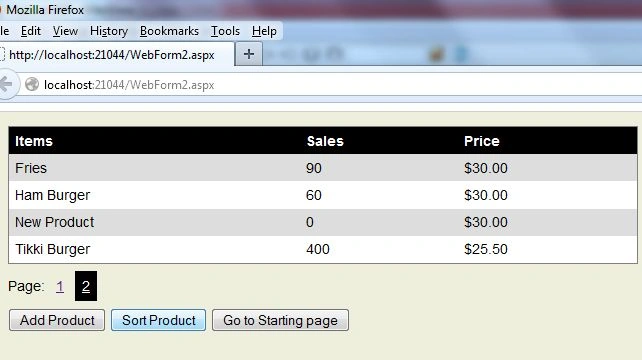Go back with the back arrow
The width and height of the screenshot is (642, 360).
coord(7,84)
